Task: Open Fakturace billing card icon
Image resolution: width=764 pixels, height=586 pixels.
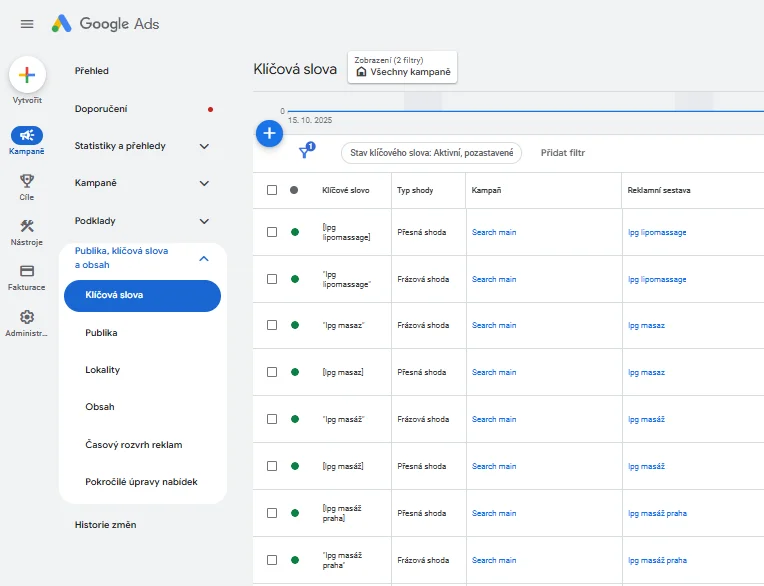Action: pyautogui.click(x=27, y=271)
